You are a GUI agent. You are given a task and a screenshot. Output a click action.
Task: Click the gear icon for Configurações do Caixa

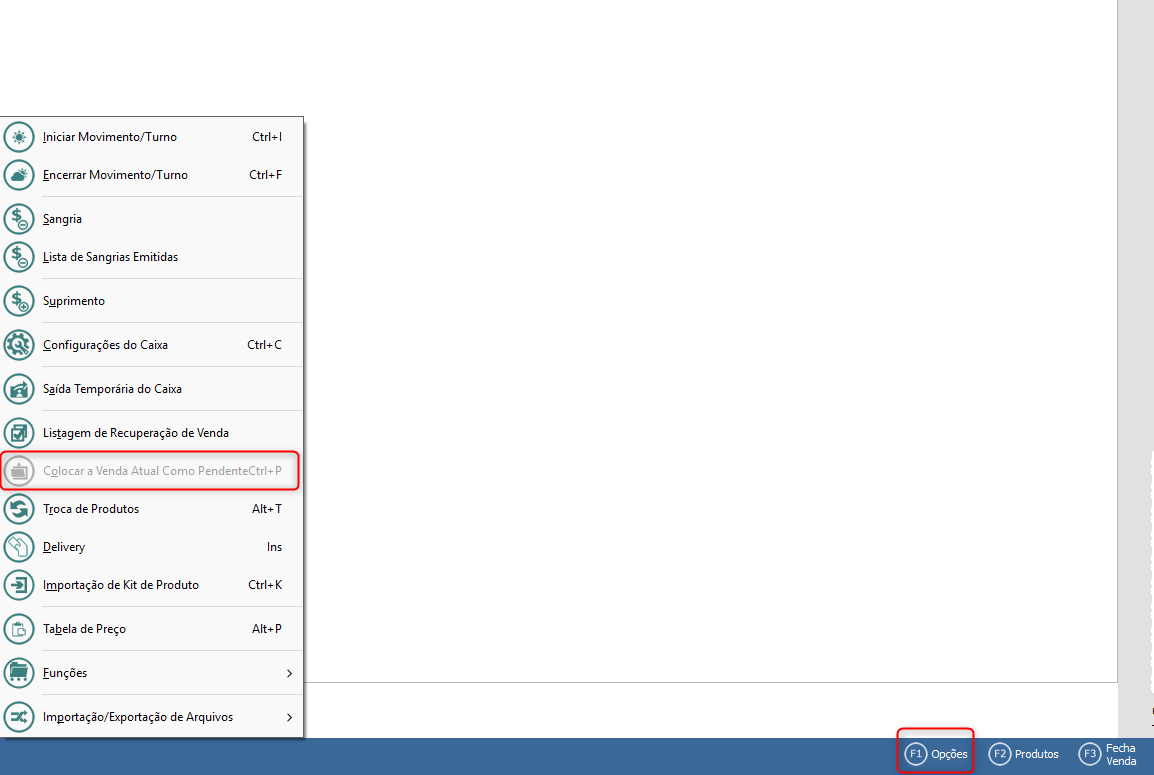(x=19, y=345)
